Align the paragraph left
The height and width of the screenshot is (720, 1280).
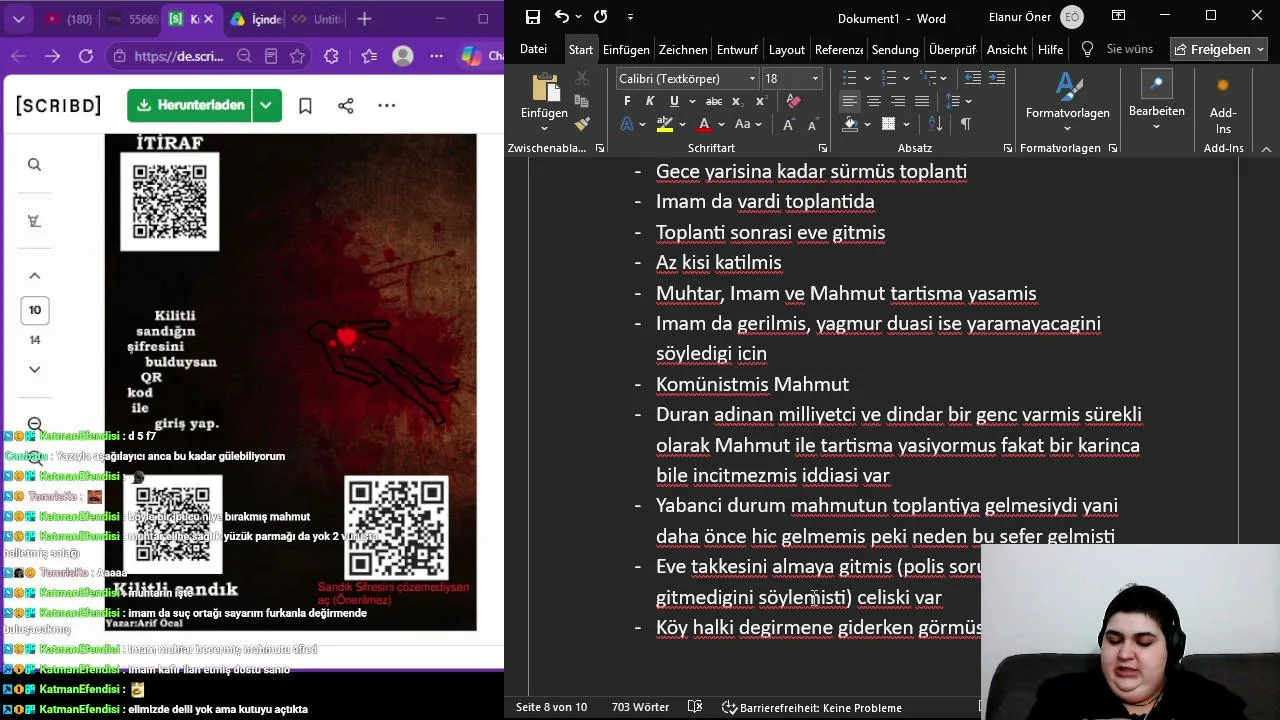pos(849,101)
